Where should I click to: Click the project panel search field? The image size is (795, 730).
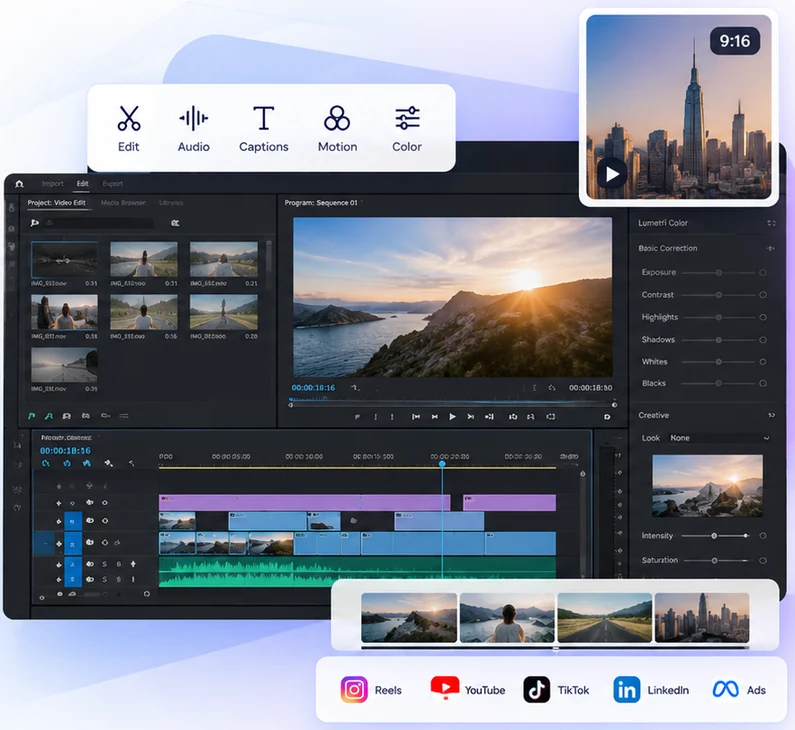point(99,223)
